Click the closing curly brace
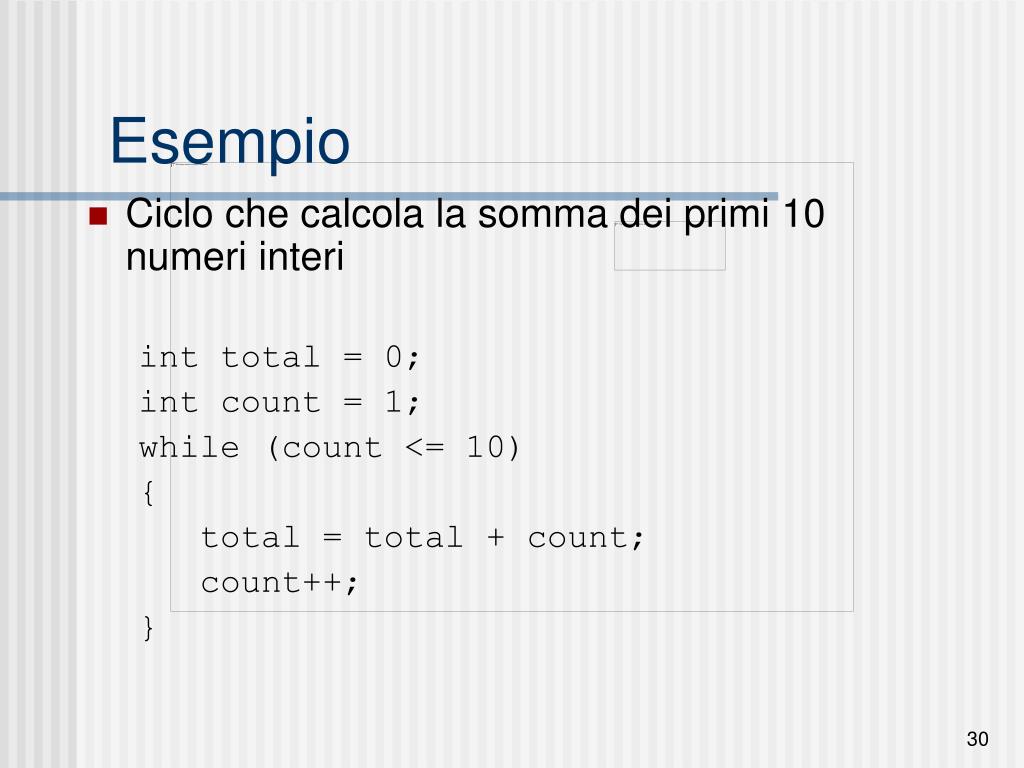This screenshot has height=768, width=1024. point(148,628)
